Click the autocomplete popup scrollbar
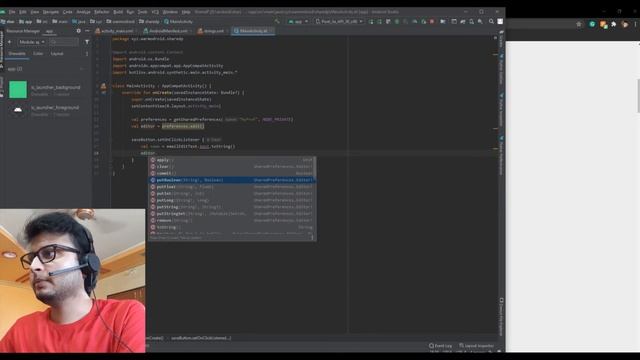640x360 pixels. coord(315,169)
